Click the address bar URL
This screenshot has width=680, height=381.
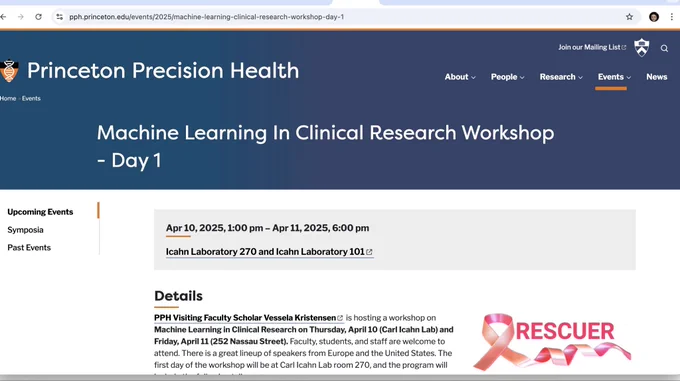click(206, 17)
